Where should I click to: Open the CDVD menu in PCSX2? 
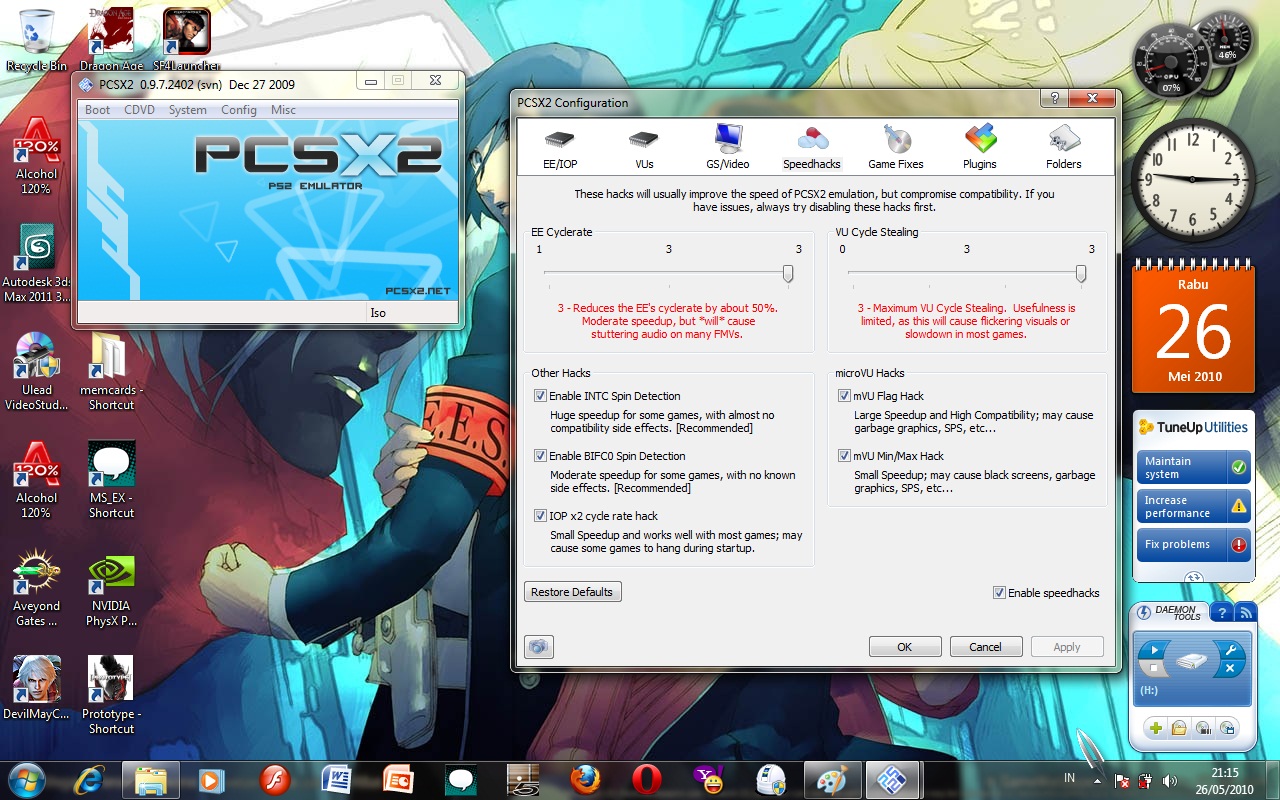[x=140, y=110]
